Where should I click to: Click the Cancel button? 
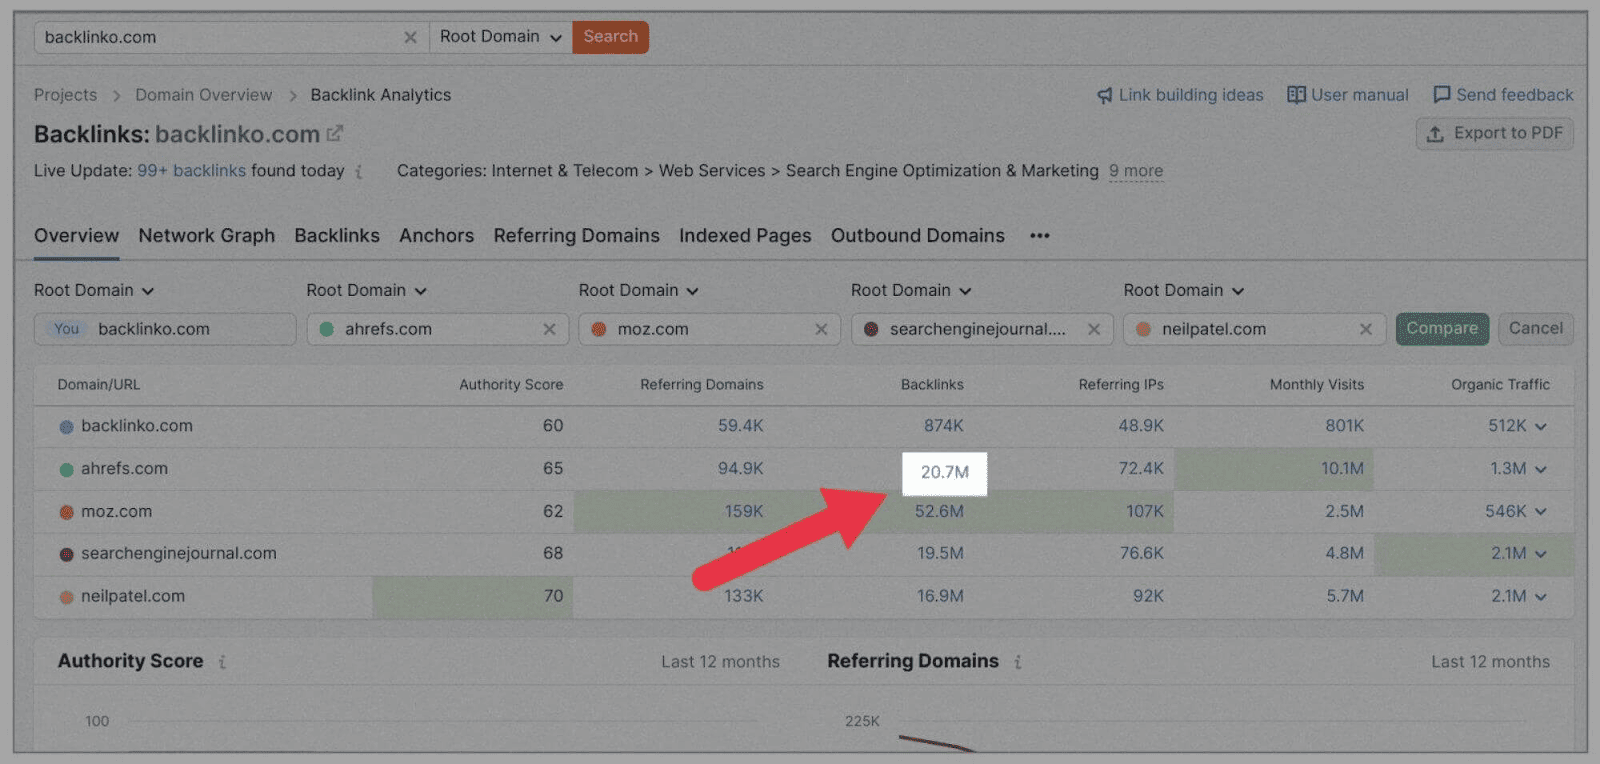pyautogui.click(x=1535, y=329)
